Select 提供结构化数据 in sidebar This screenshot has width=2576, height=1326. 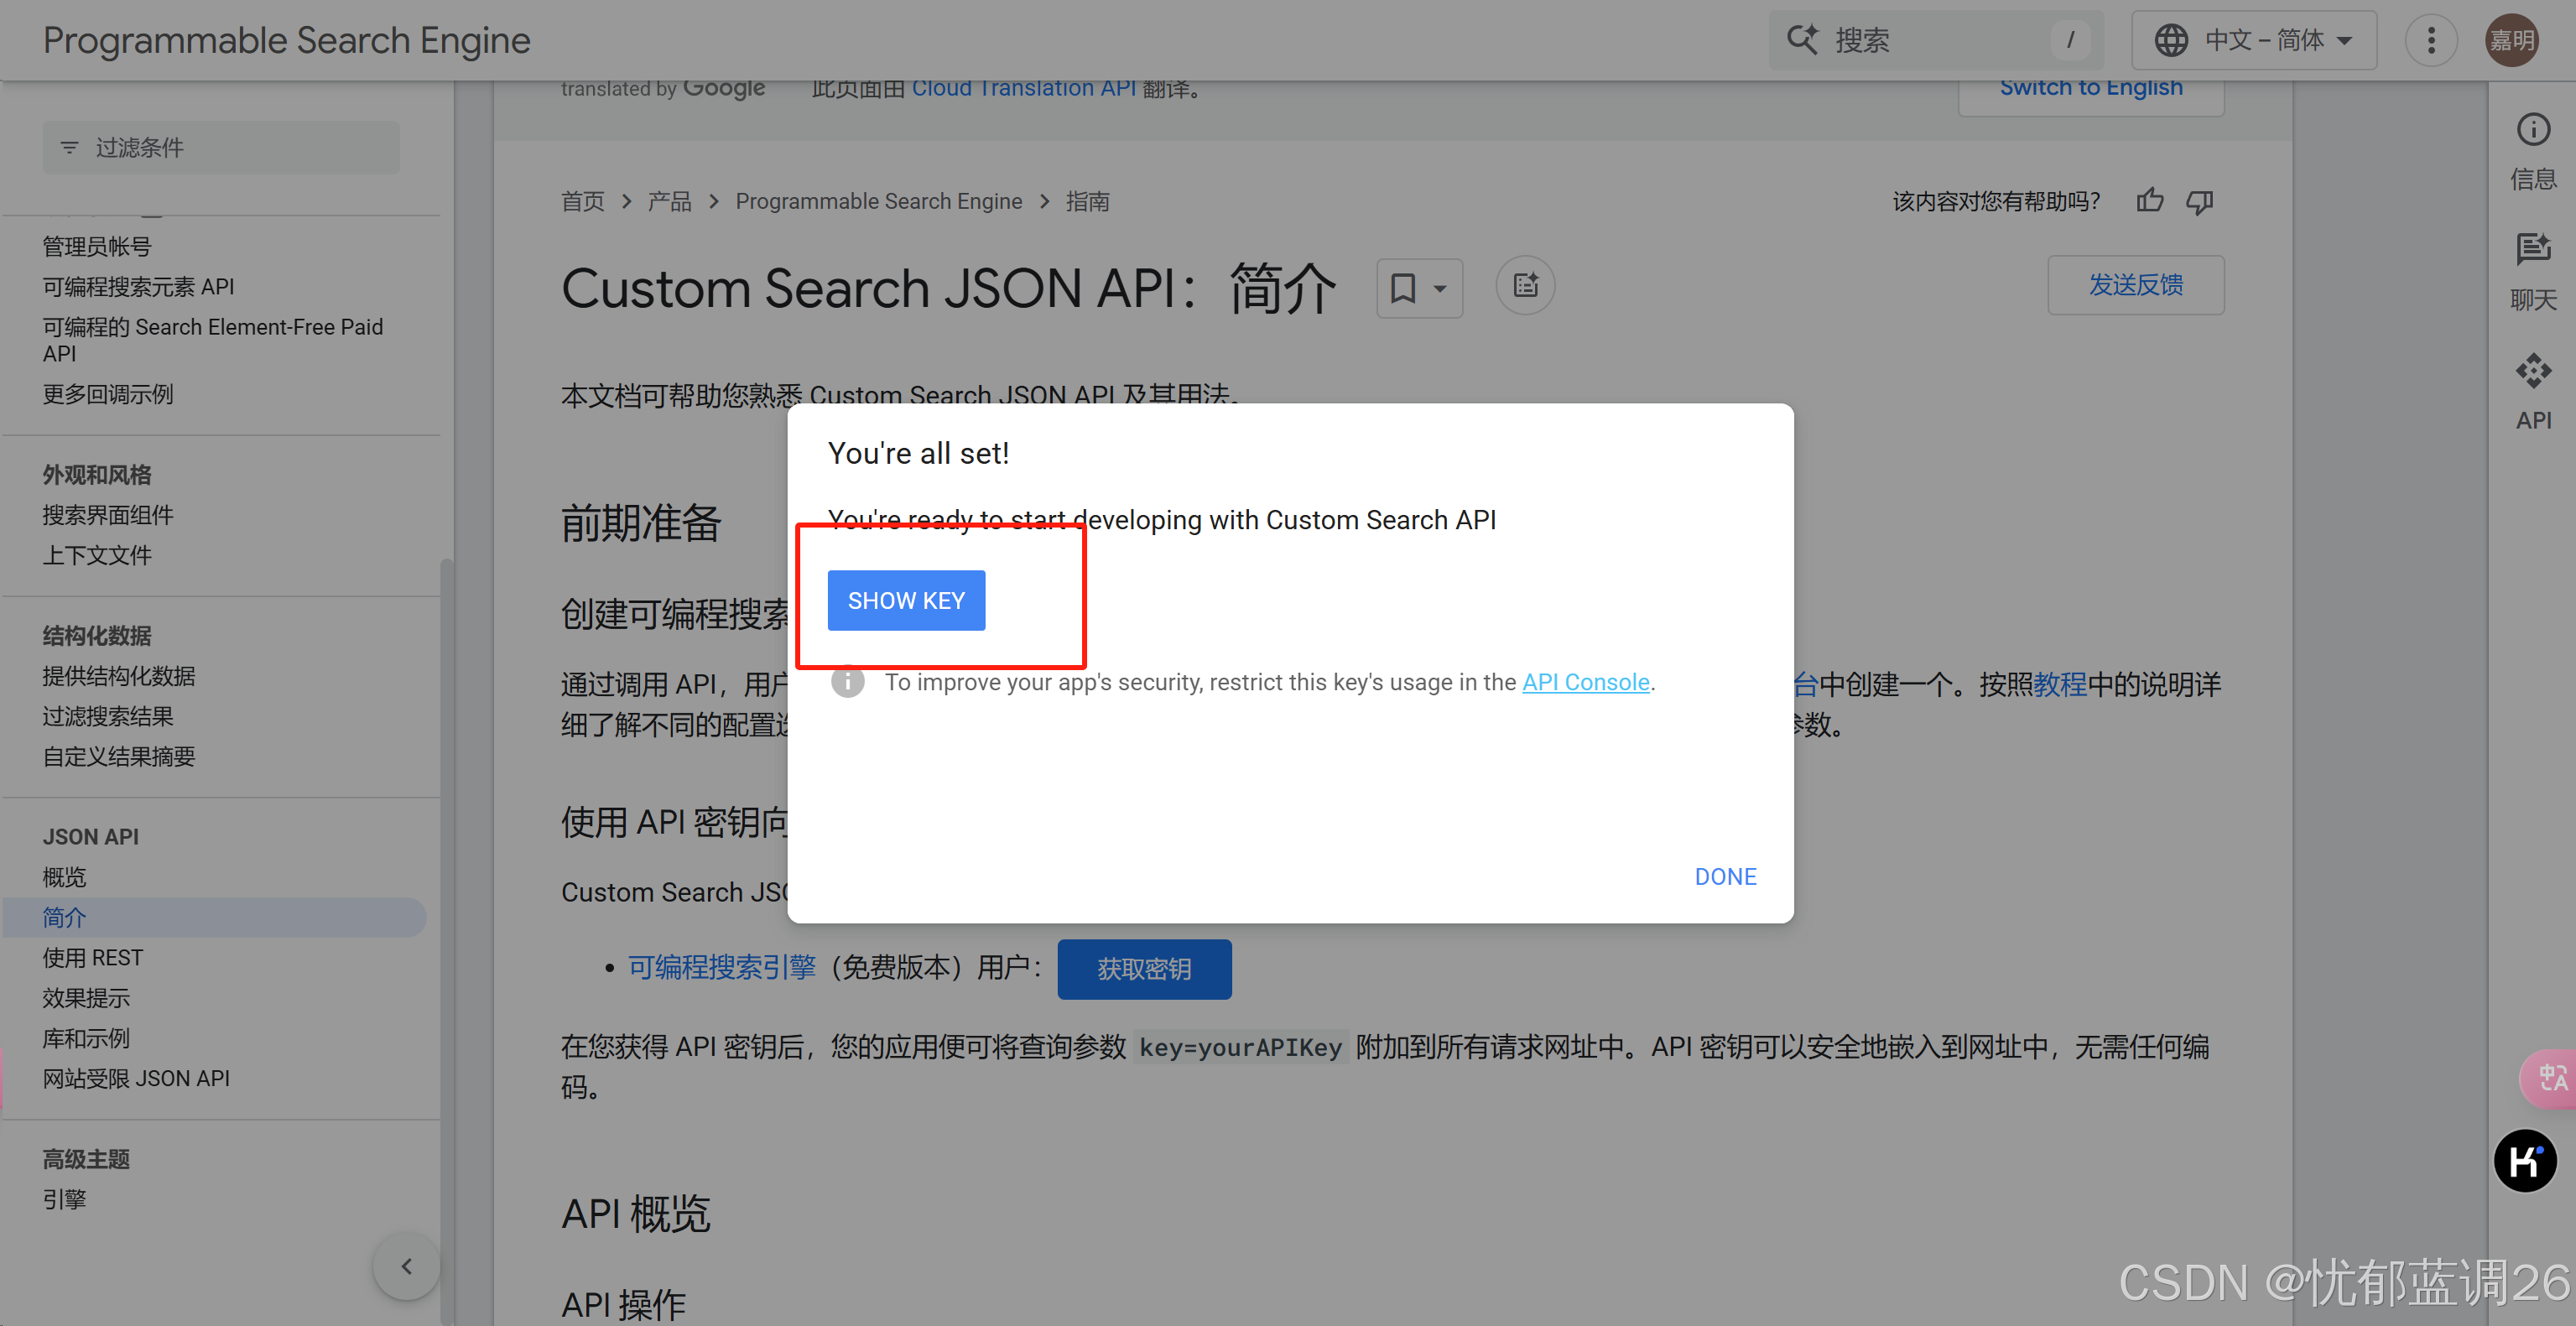(x=119, y=676)
